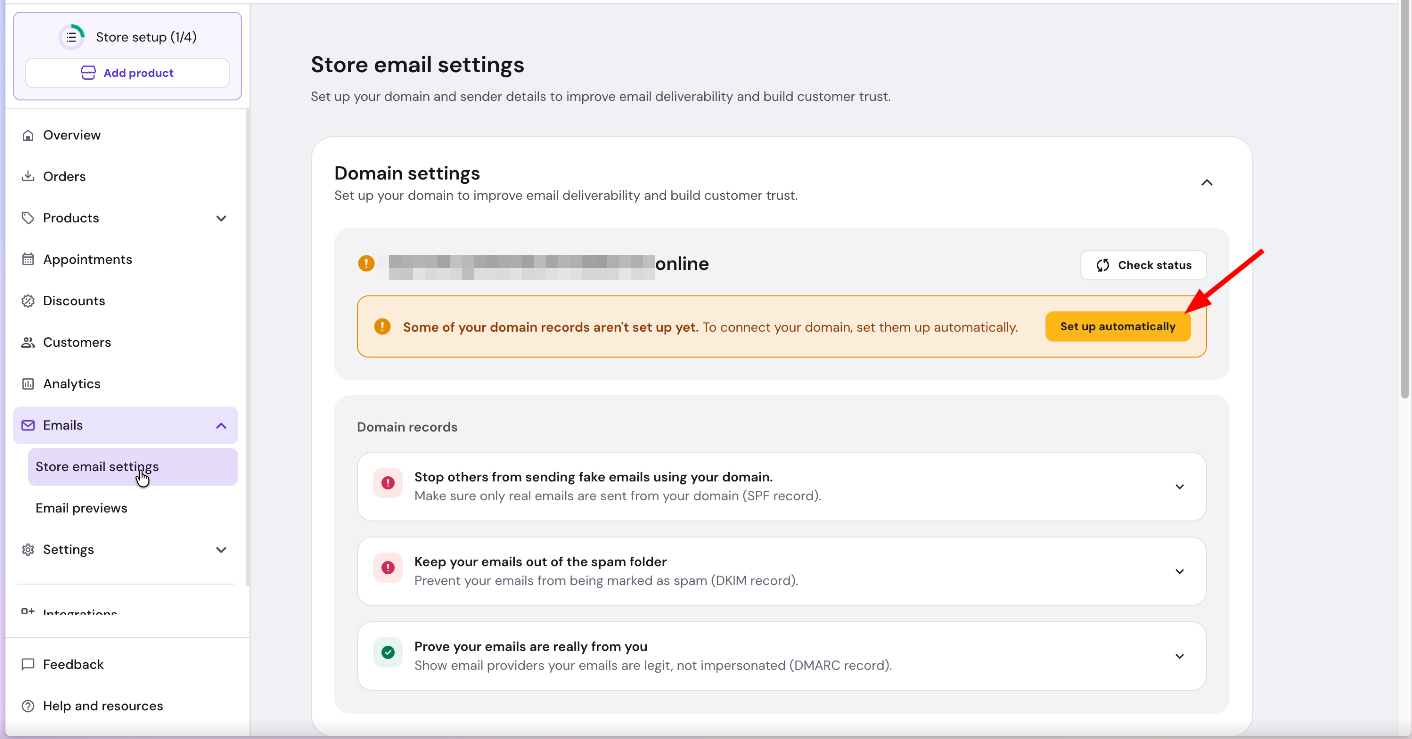Click the Appointments calendar icon
The image size is (1412, 739).
[x=28, y=260]
